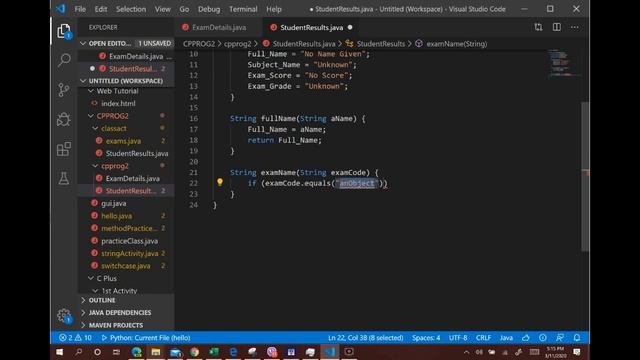Open notifications bell in status bar

point(577,338)
